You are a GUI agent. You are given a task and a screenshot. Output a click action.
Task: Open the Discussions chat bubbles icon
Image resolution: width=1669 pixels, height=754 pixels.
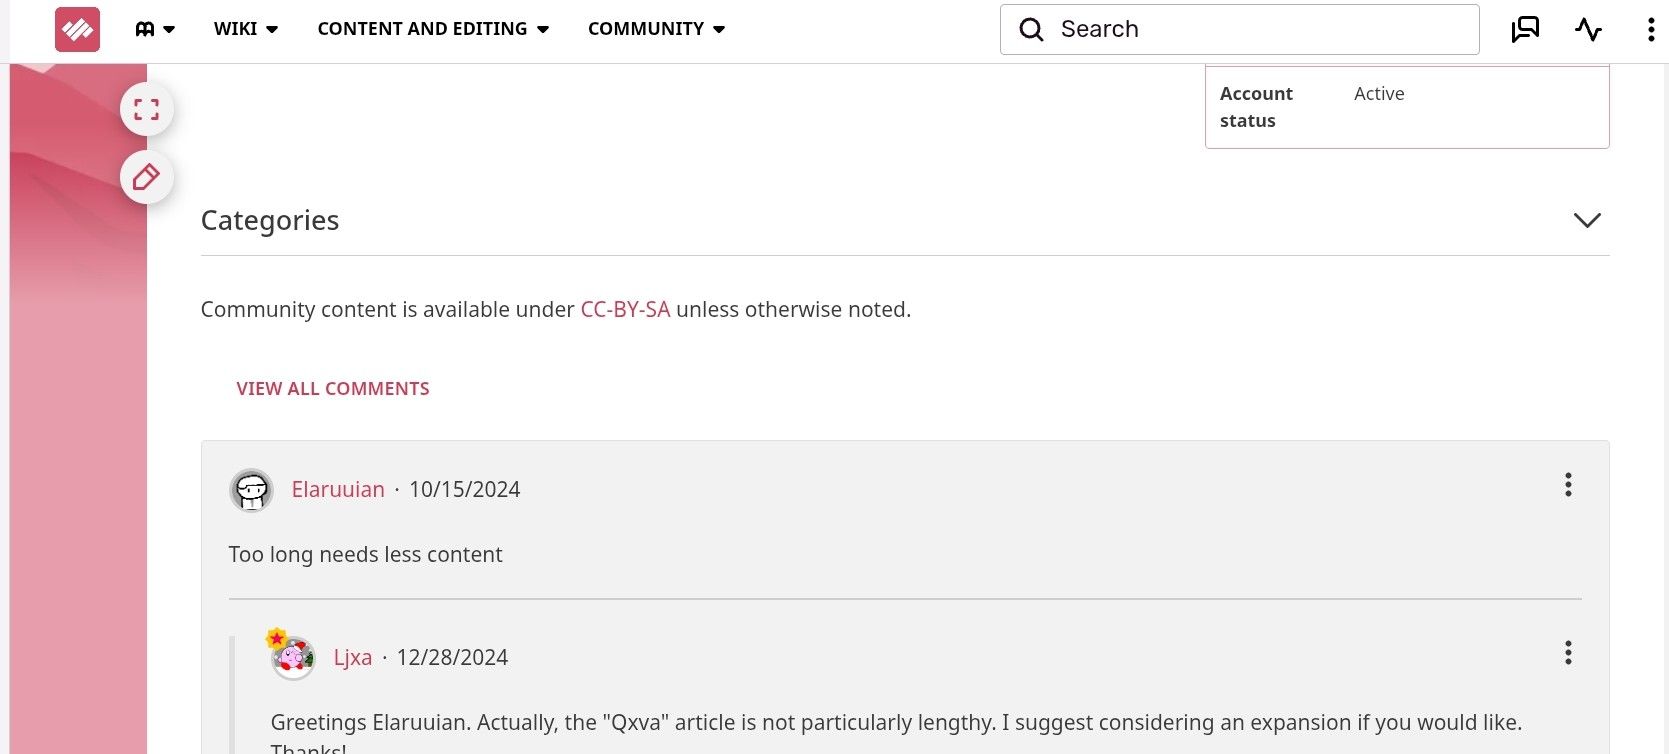pos(1525,29)
